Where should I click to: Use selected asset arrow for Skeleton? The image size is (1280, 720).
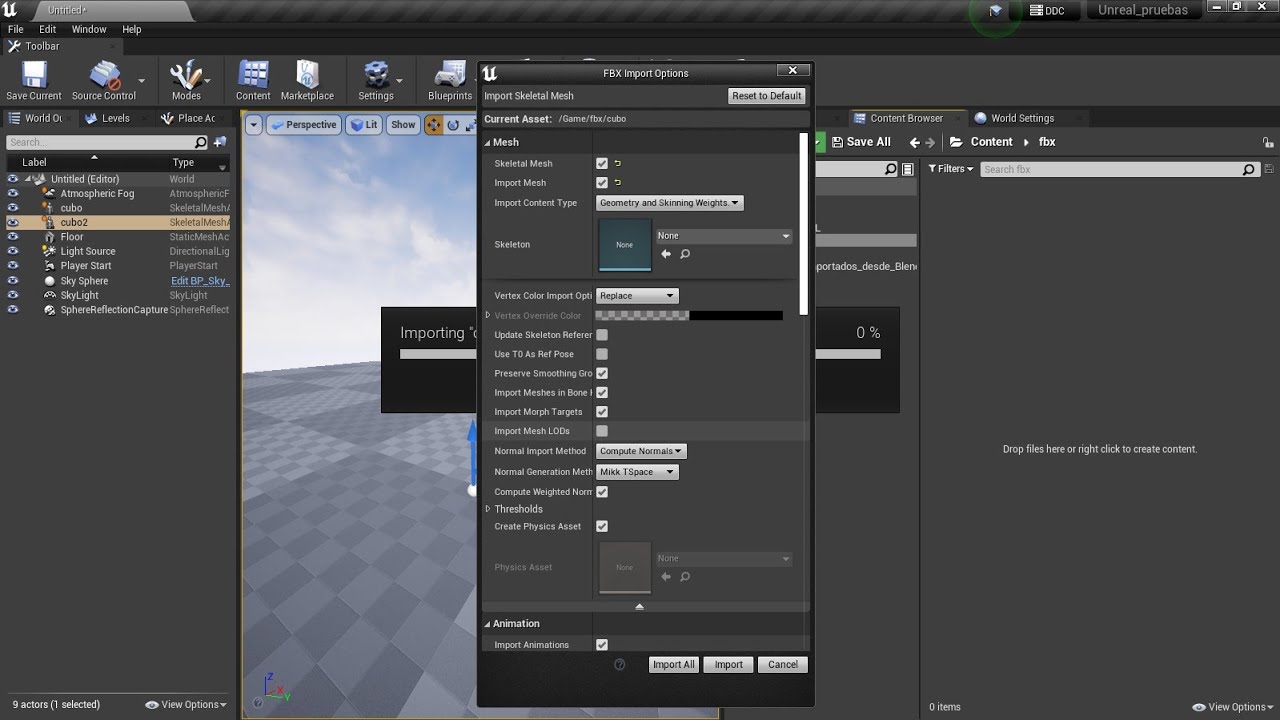click(x=666, y=254)
